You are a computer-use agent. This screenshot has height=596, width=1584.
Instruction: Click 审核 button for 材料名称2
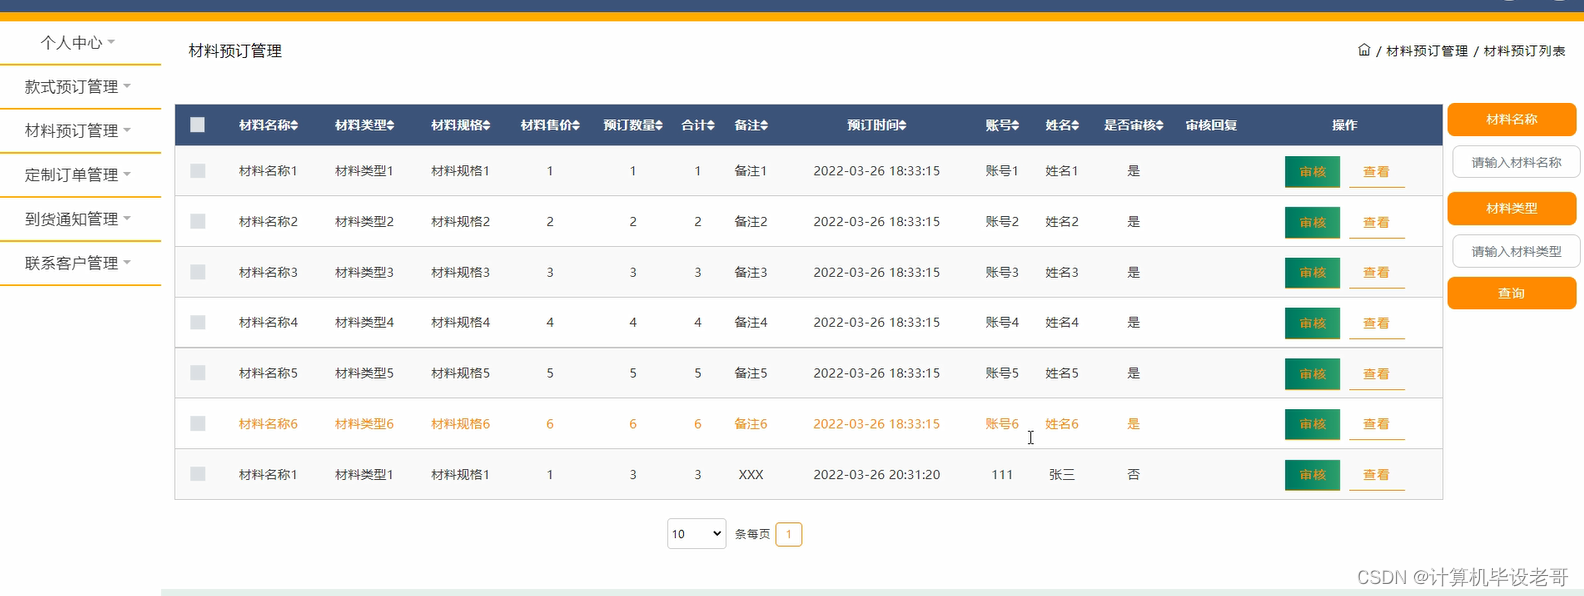[1312, 222]
